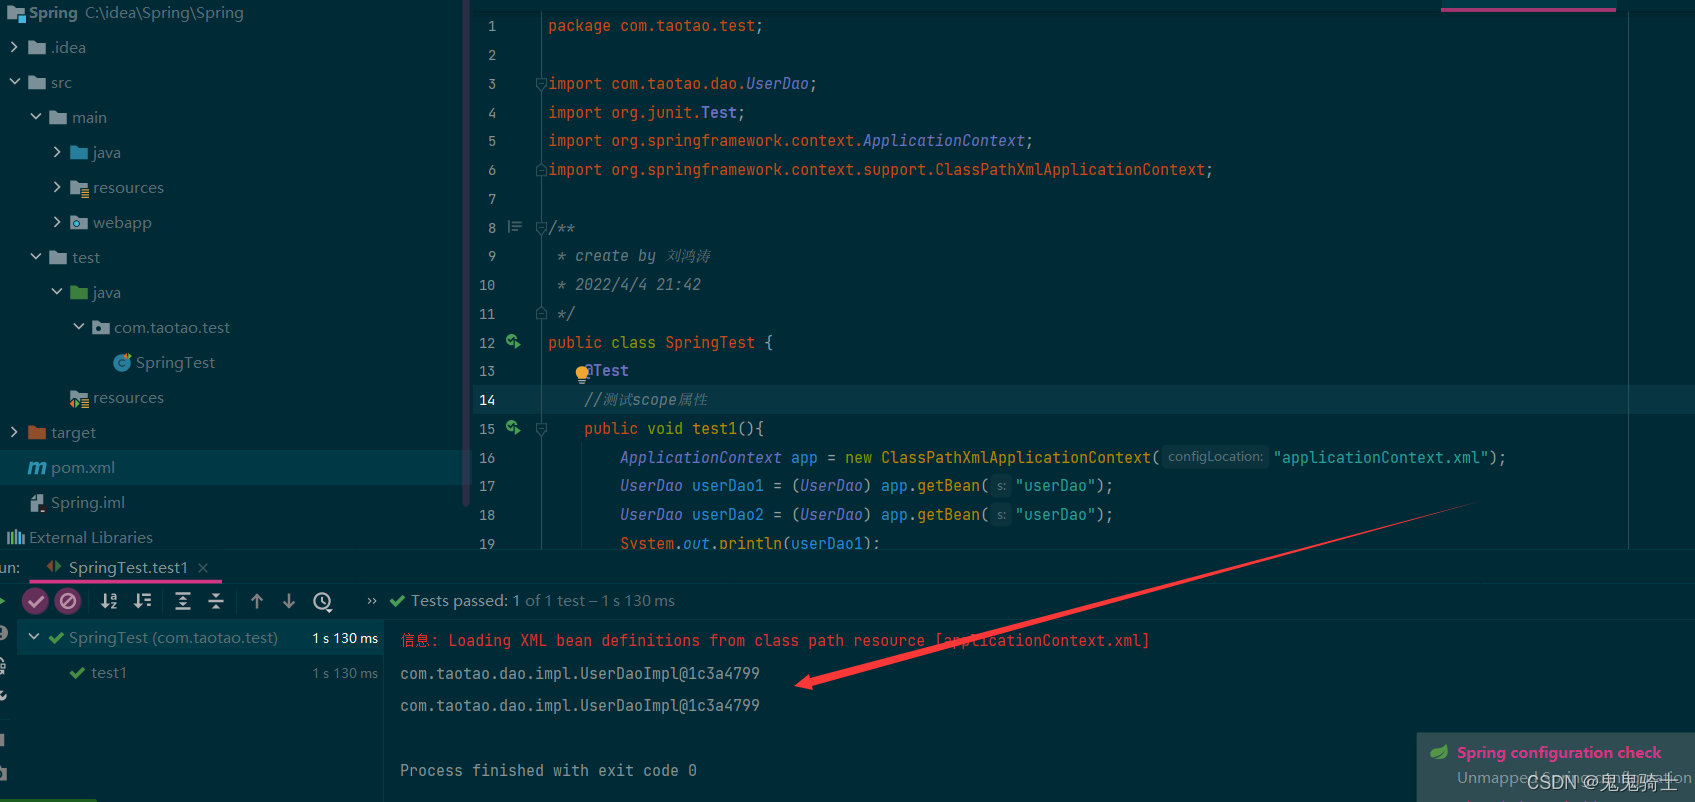Select test1 in the test results tree
Viewport: 1695px width, 802px height.
pos(109,673)
